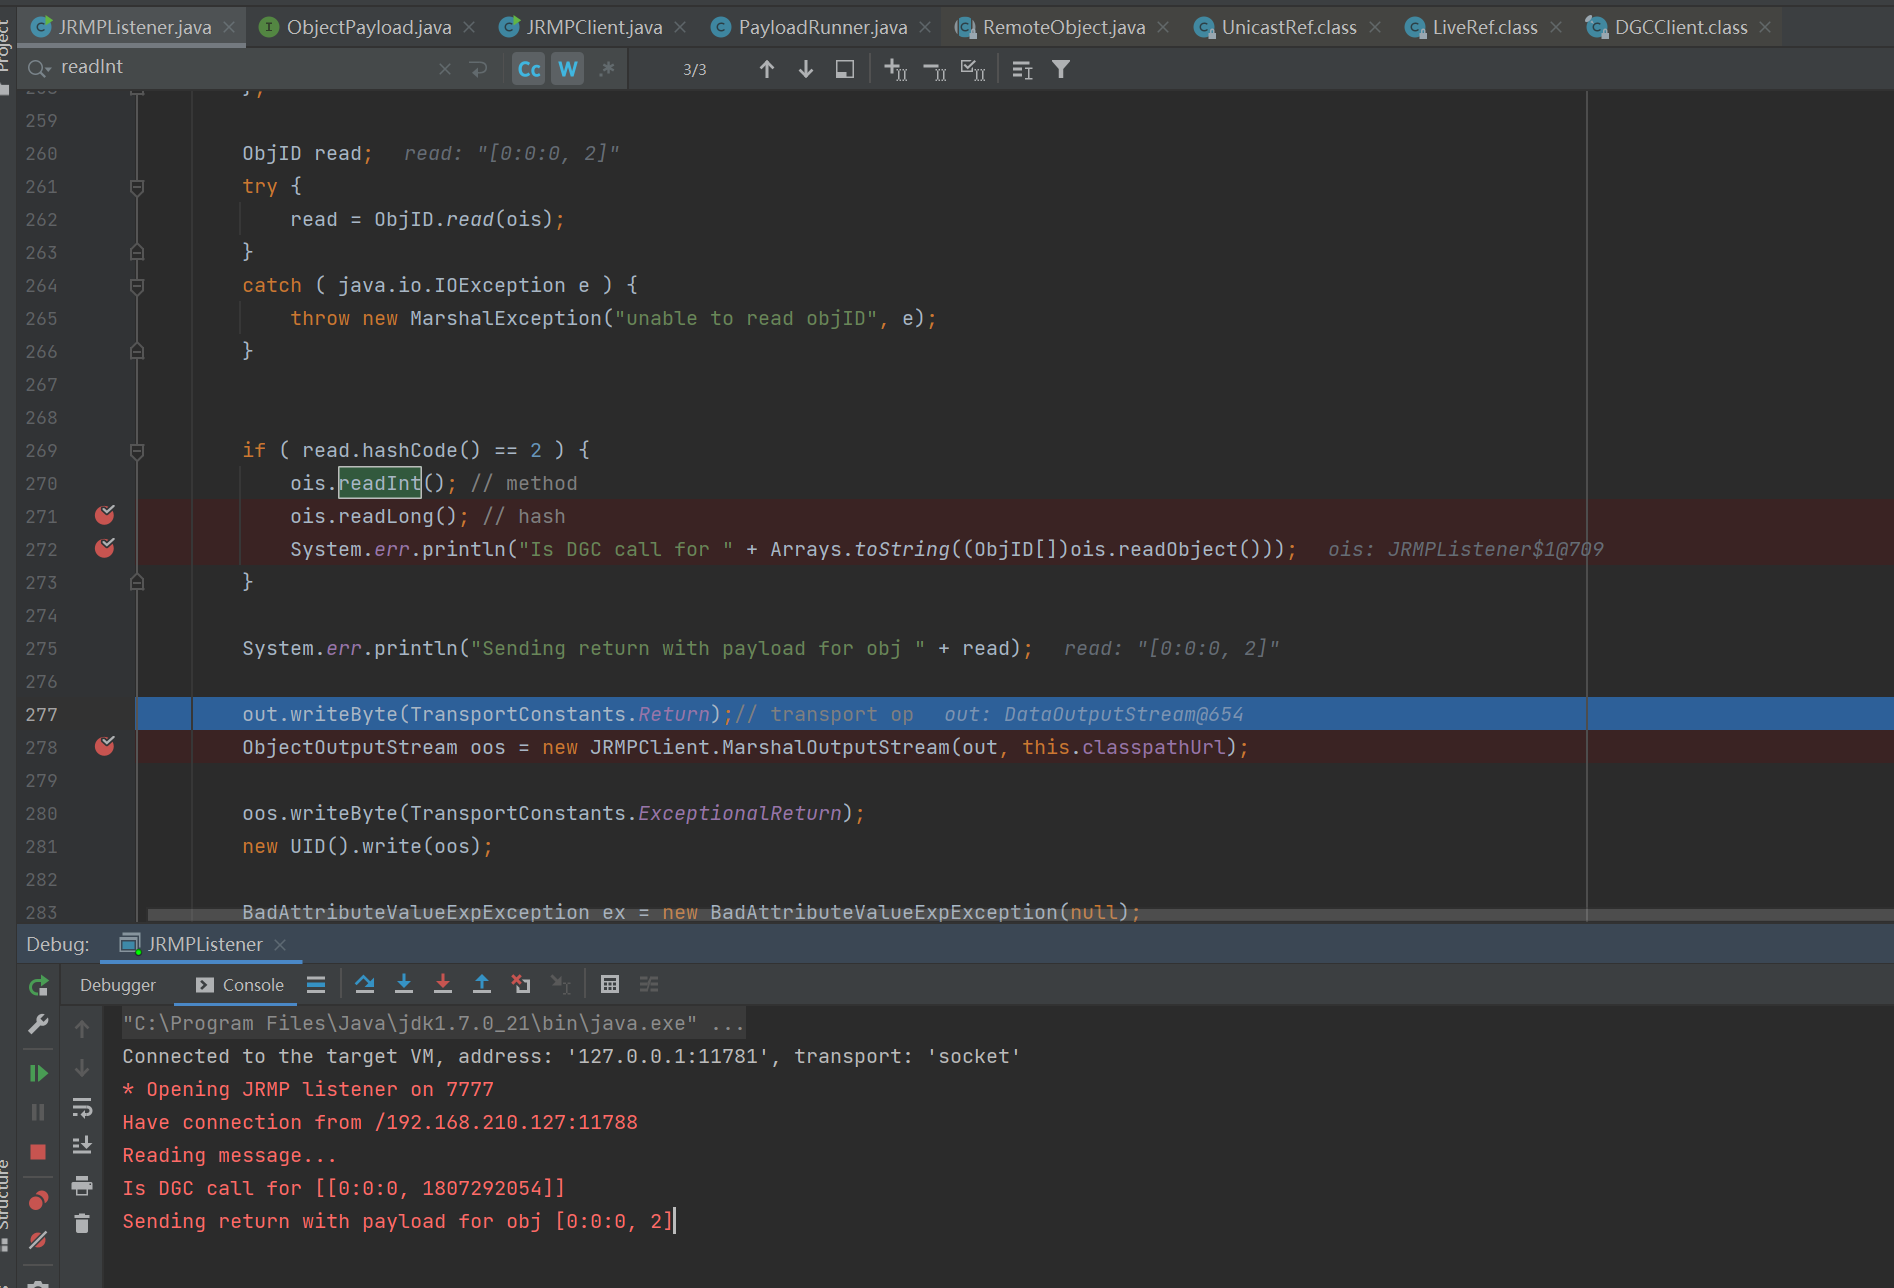The height and width of the screenshot is (1288, 1894).
Task: Close the ObjectPayload.java tab
Action: click(x=470, y=27)
